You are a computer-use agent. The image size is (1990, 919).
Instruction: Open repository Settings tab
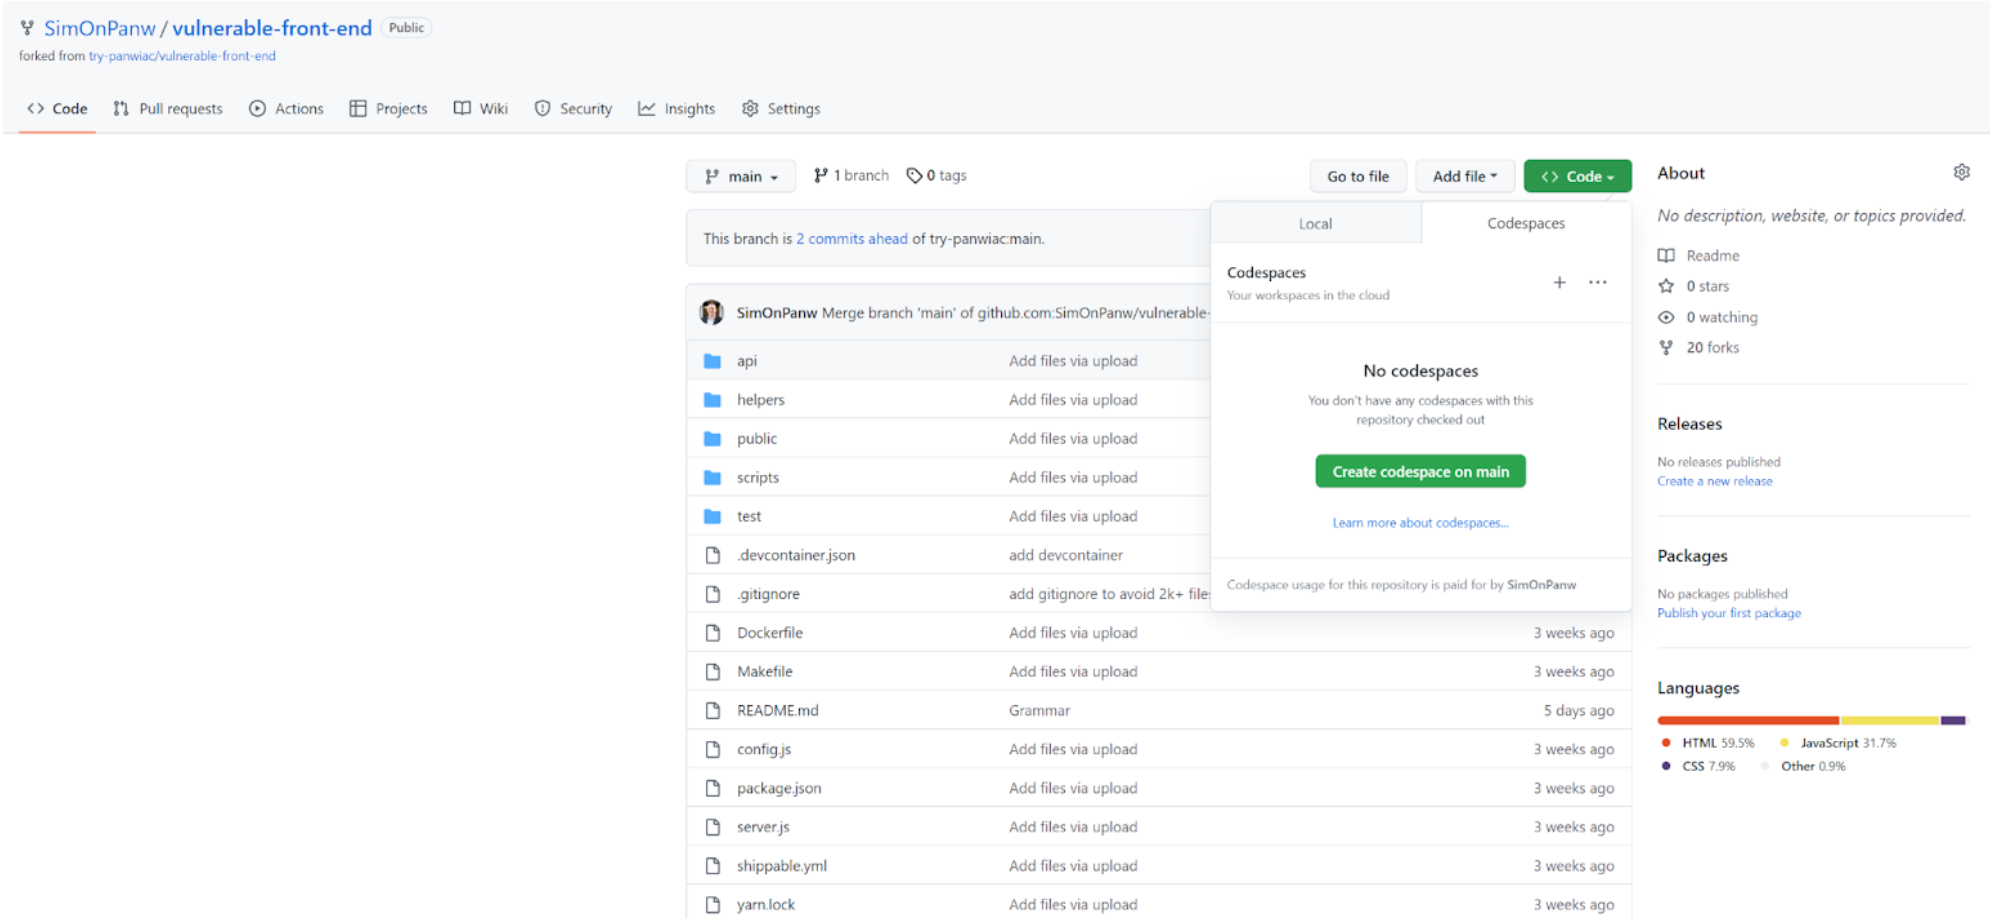[781, 109]
